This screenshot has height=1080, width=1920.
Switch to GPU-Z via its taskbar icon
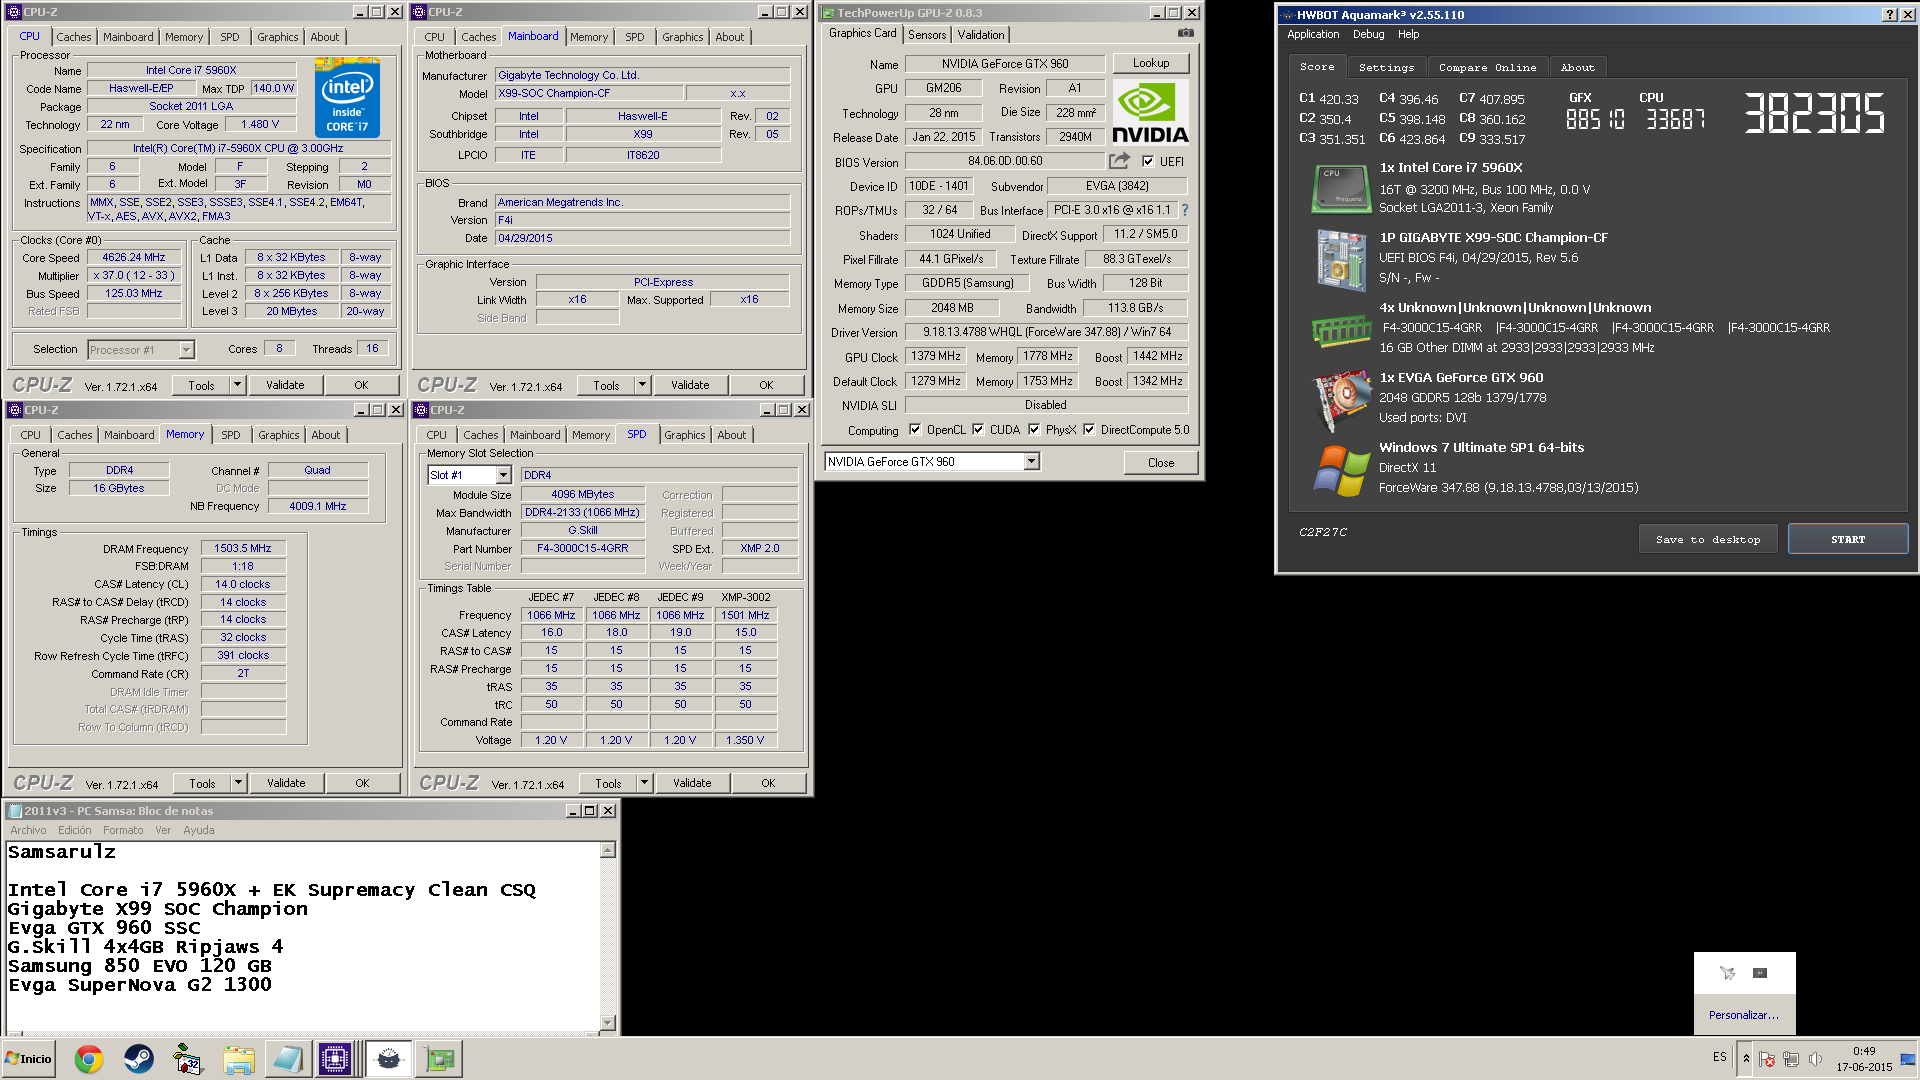point(439,1059)
